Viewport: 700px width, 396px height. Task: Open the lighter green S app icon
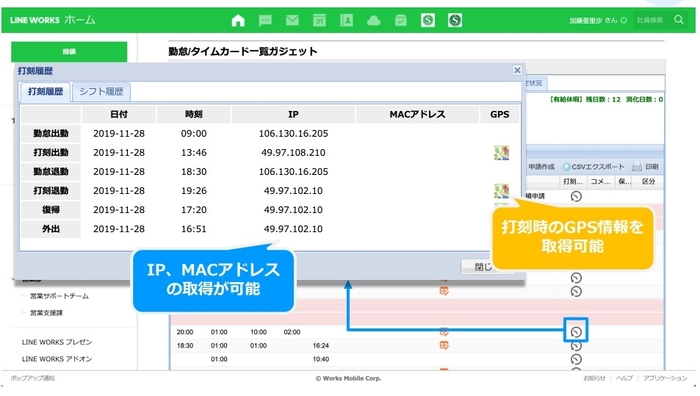click(x=428, y=20)
